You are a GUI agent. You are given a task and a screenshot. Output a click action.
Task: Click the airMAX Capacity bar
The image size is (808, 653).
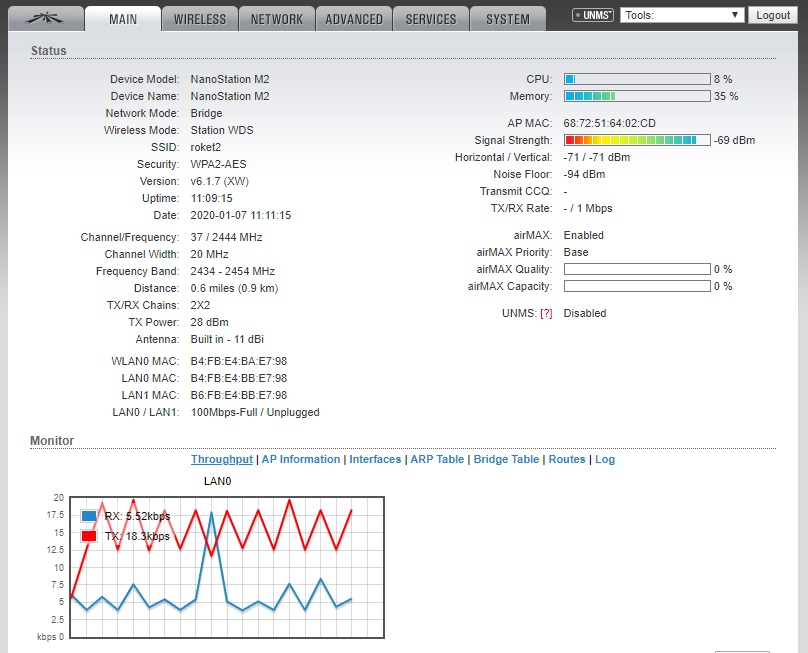637,286
